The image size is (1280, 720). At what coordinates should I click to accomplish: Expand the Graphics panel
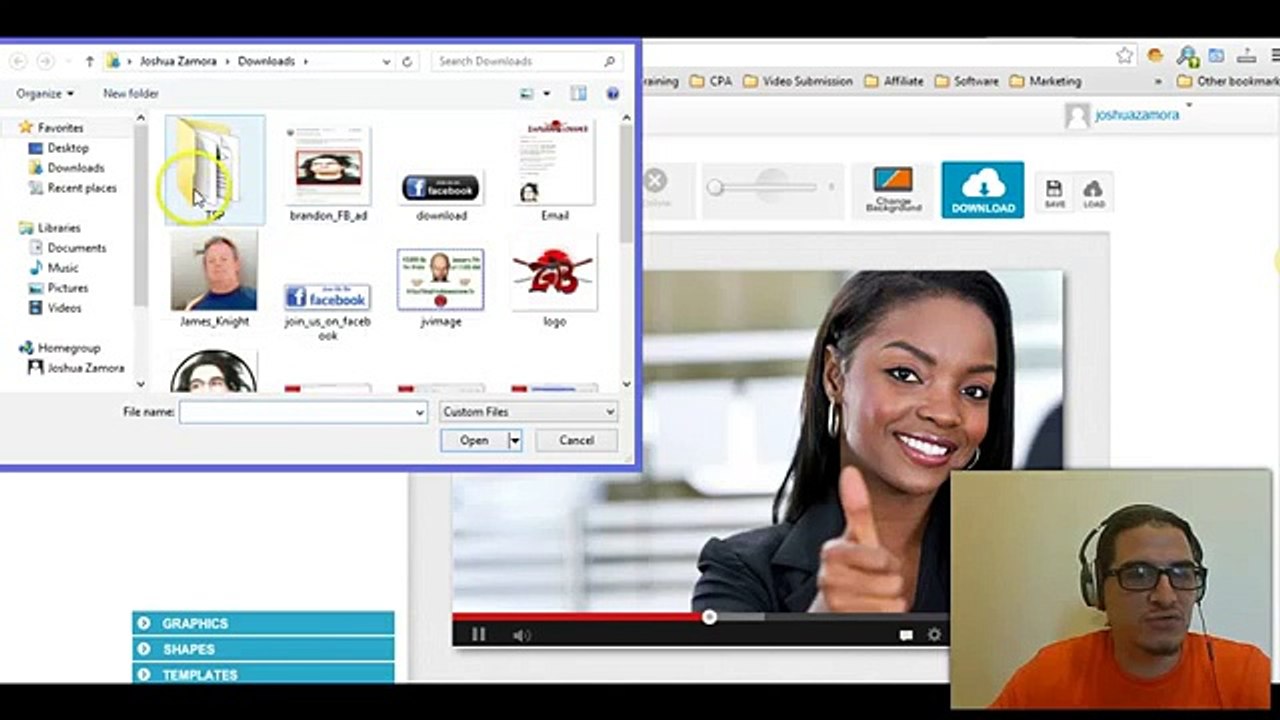[x=263, y=623]
